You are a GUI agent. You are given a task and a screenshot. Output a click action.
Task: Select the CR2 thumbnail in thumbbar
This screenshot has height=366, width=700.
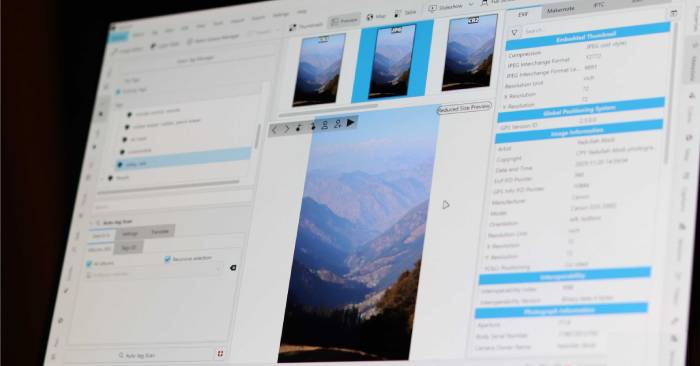click(470, 52)
